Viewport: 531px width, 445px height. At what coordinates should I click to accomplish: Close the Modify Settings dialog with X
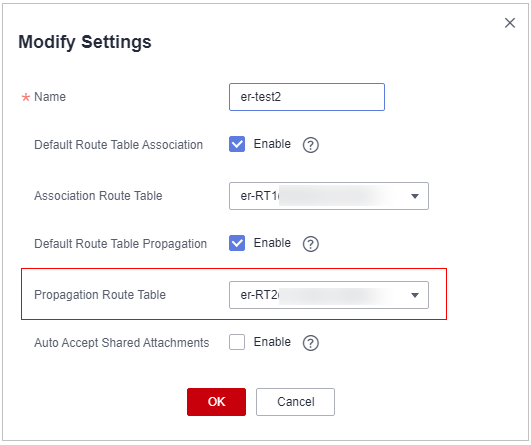coord(510,23)
